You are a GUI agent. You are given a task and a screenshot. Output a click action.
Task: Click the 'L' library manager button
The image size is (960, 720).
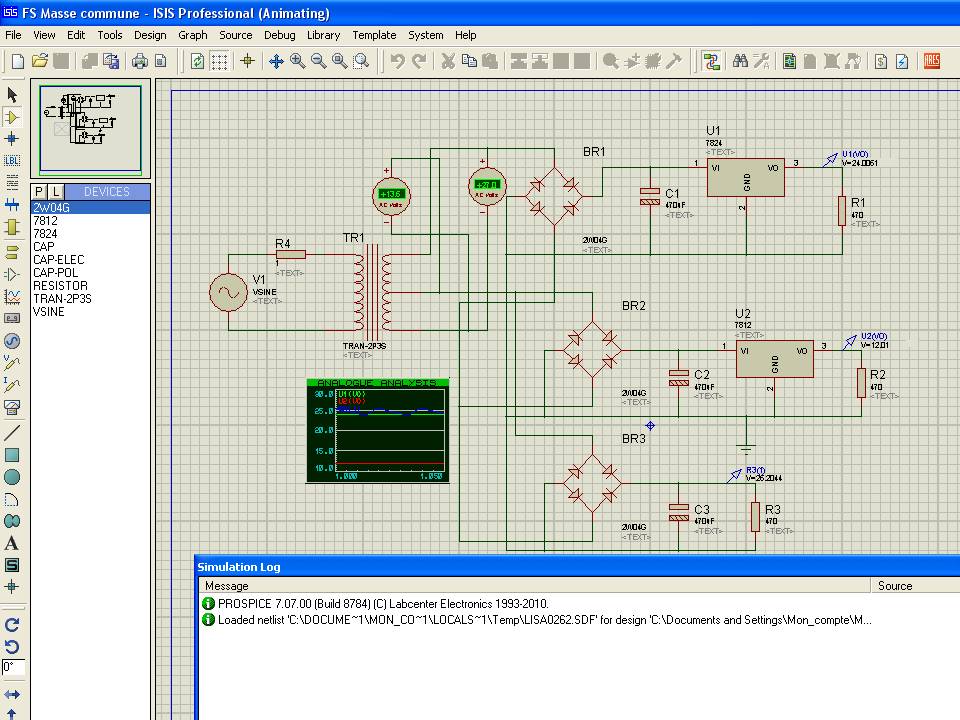[56, 191]
